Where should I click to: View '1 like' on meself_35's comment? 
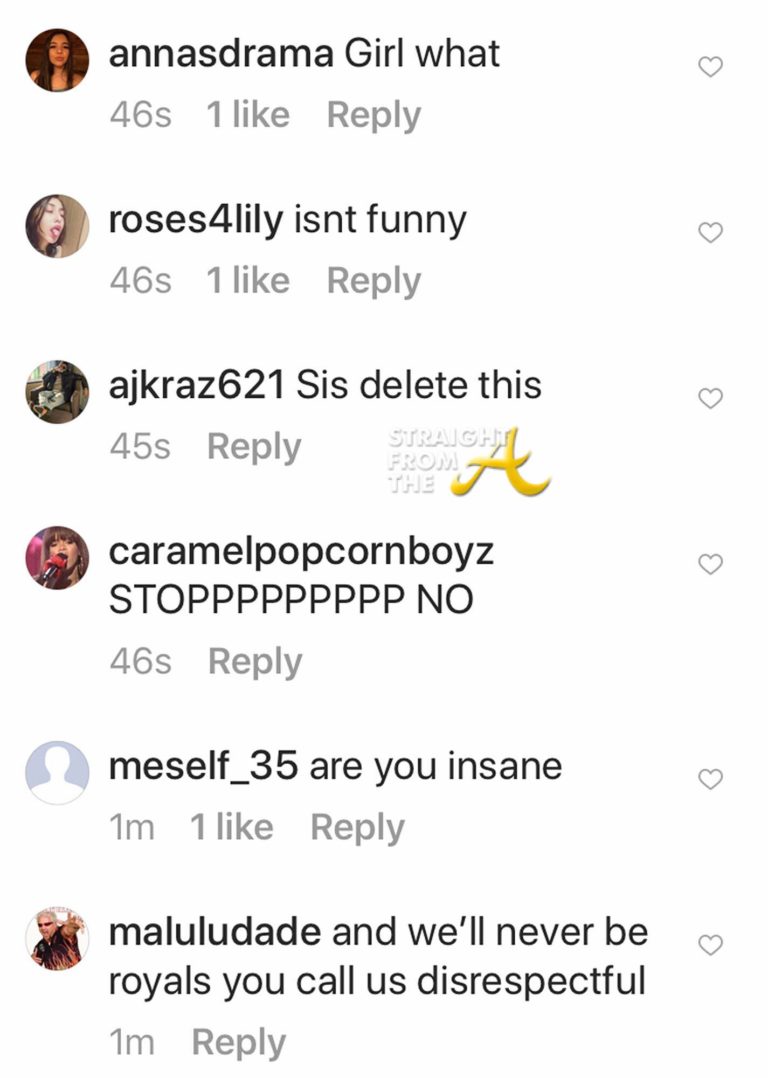point(230,827)
